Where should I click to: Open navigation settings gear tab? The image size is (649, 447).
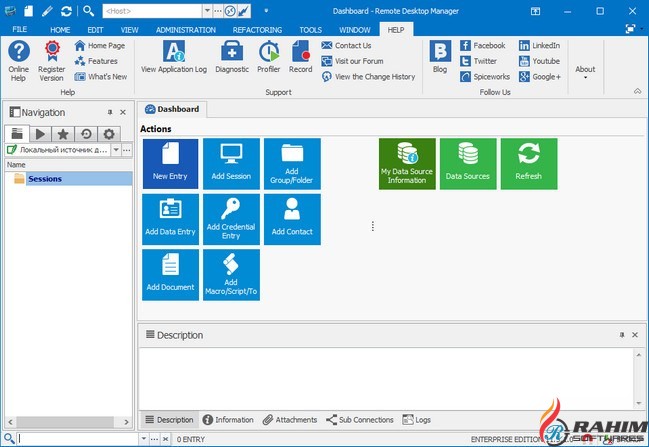(109, 134)
